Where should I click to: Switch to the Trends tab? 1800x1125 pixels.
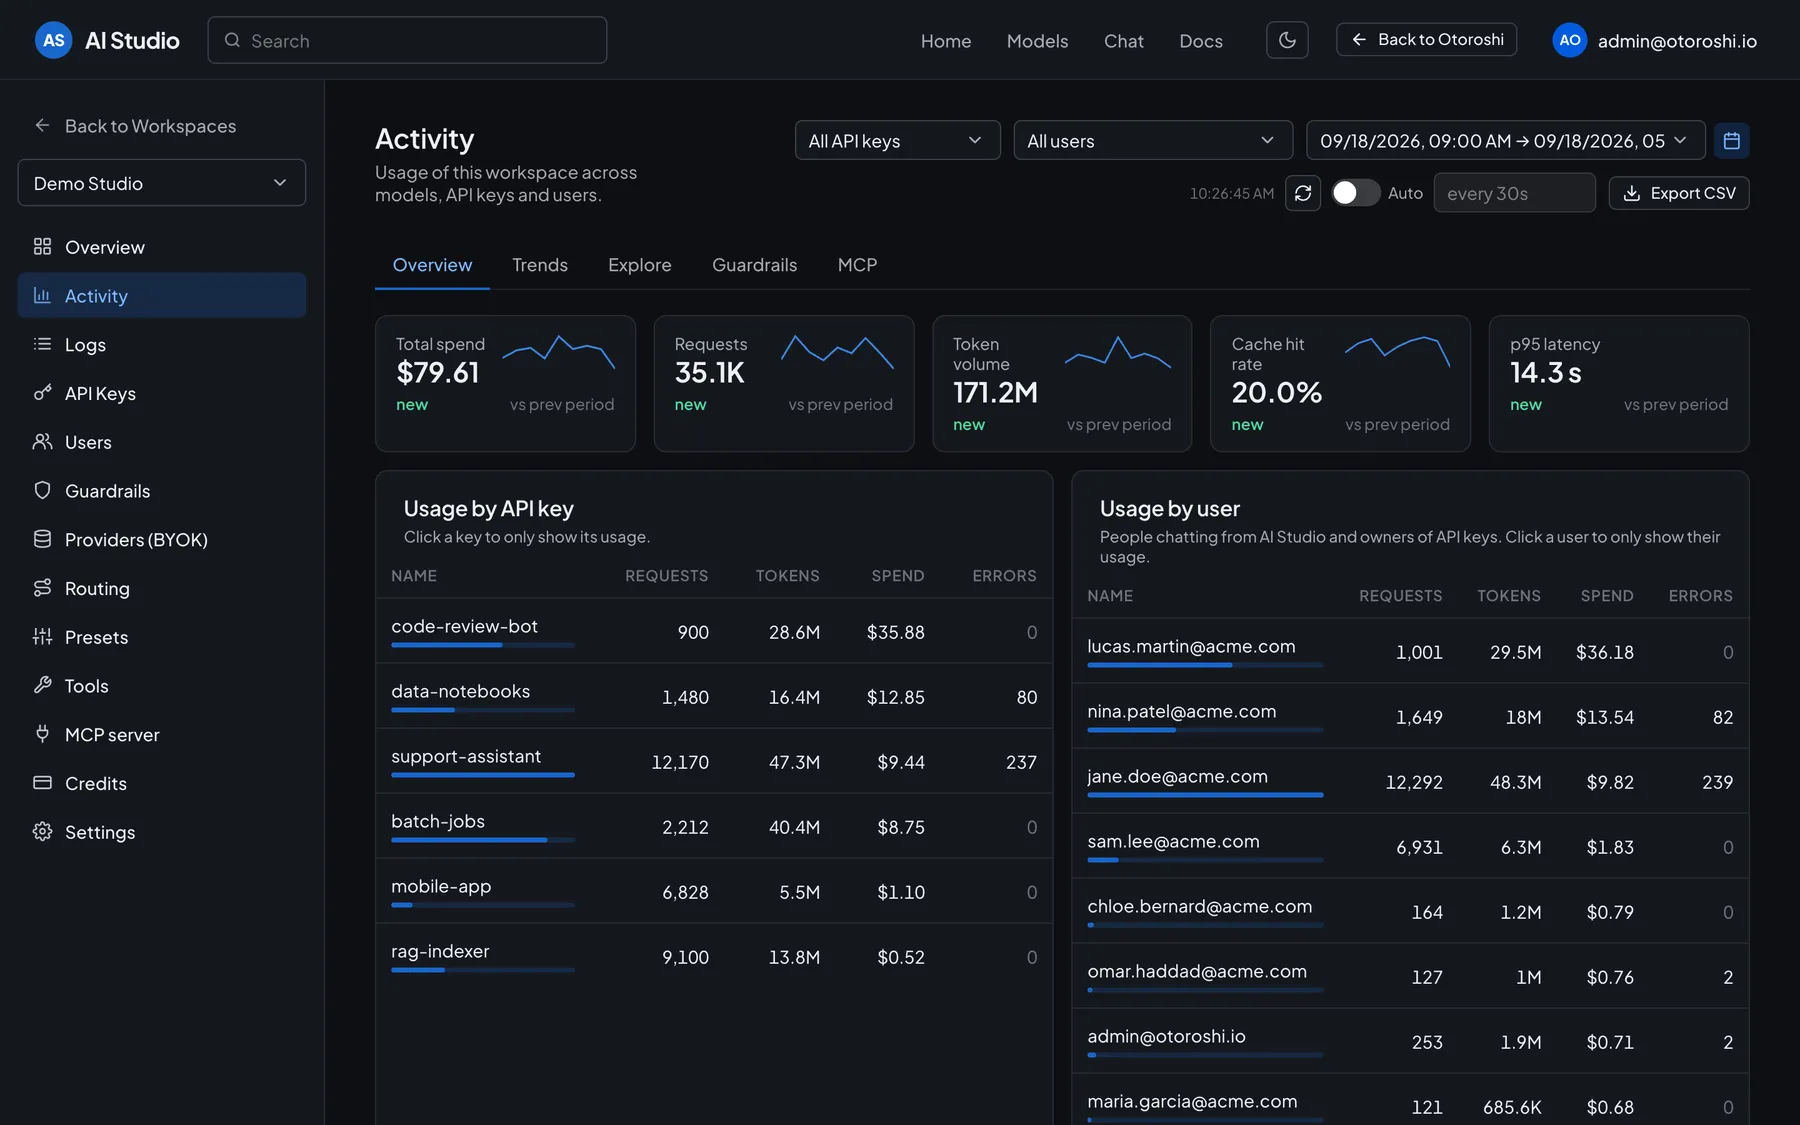(540, 265)
